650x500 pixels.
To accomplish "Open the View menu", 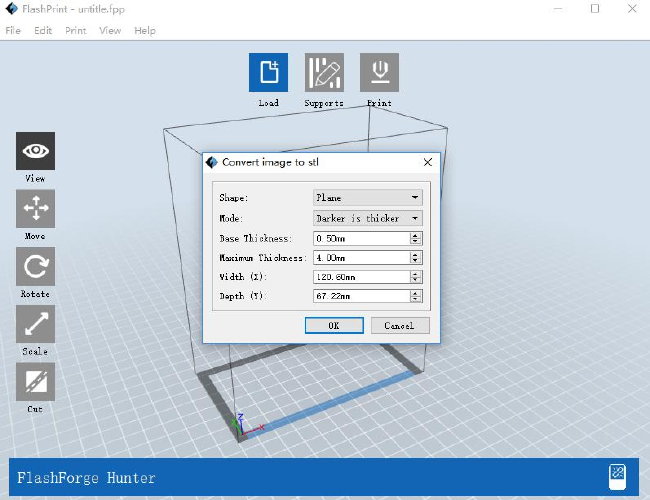I will [x=110, y=31].
